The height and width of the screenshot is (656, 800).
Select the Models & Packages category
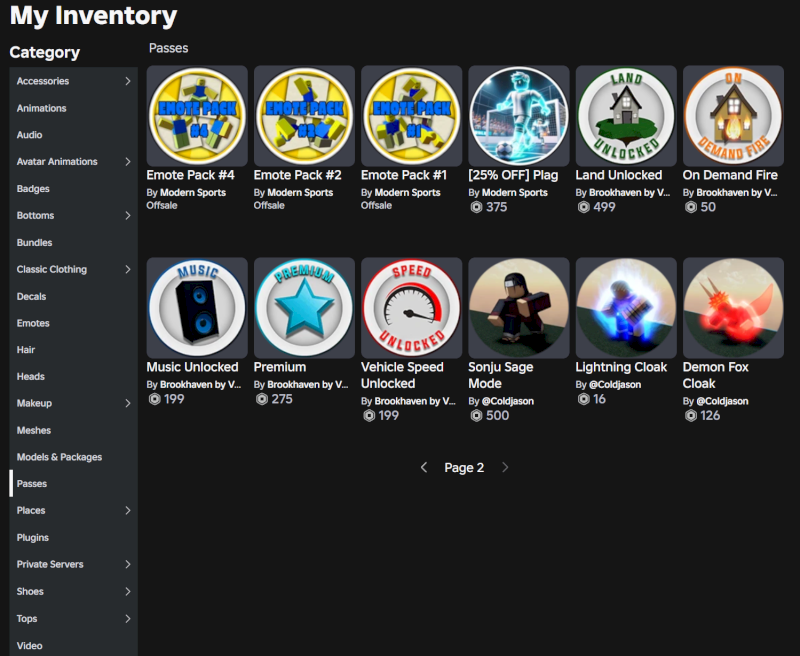point(73,457)
